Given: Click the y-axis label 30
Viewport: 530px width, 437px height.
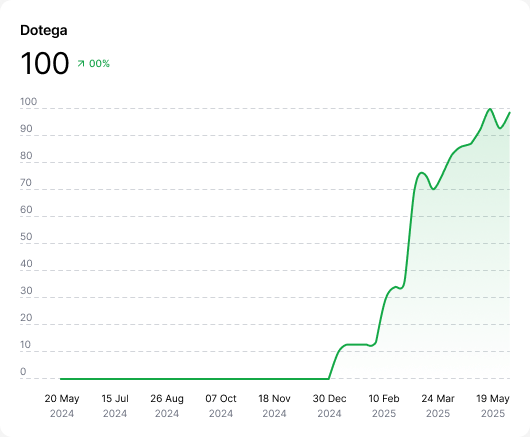Looking at the screenshot, I should pos(26,291).
